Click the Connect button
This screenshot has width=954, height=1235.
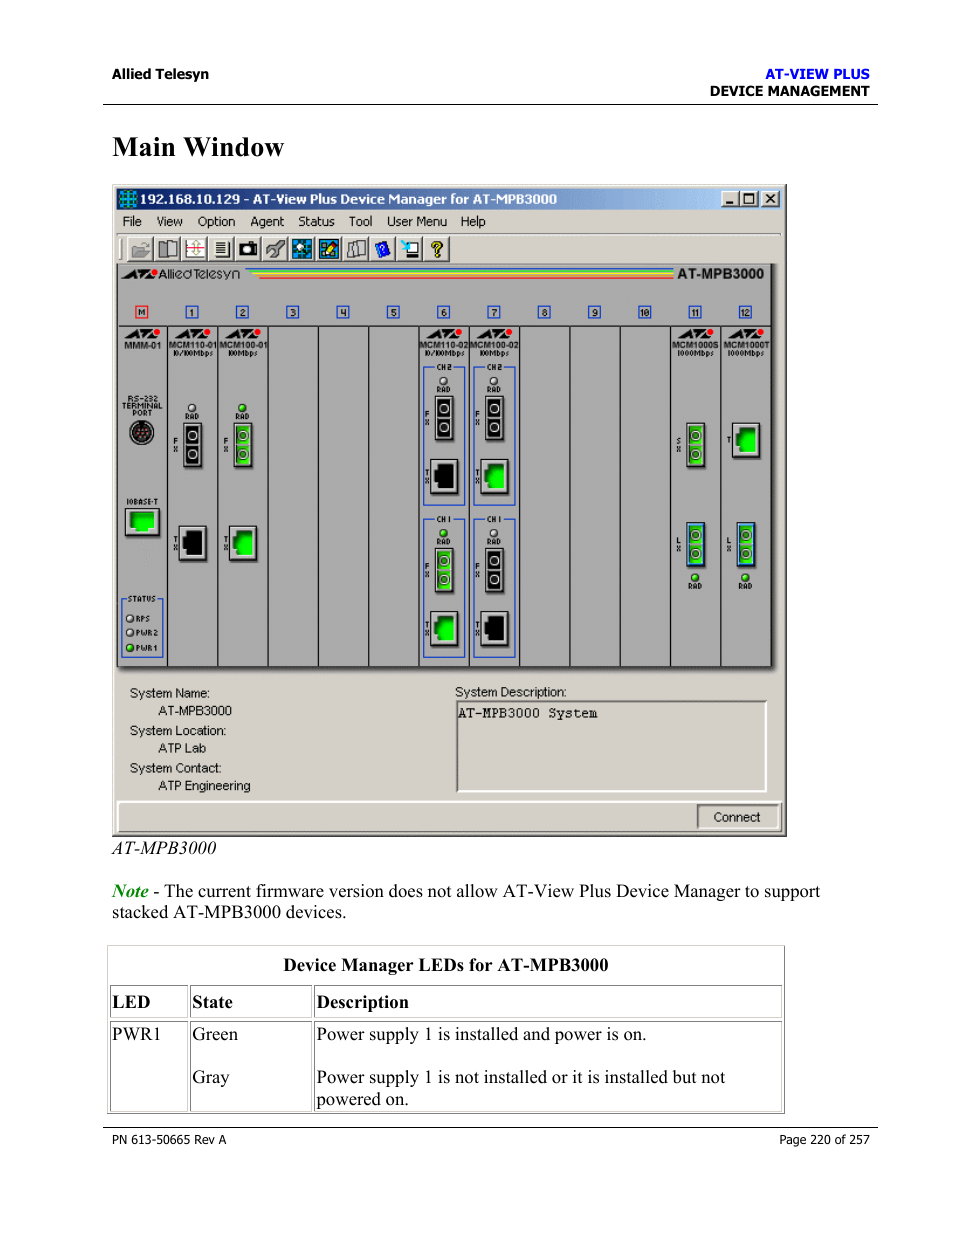click(x=737, y=817)
